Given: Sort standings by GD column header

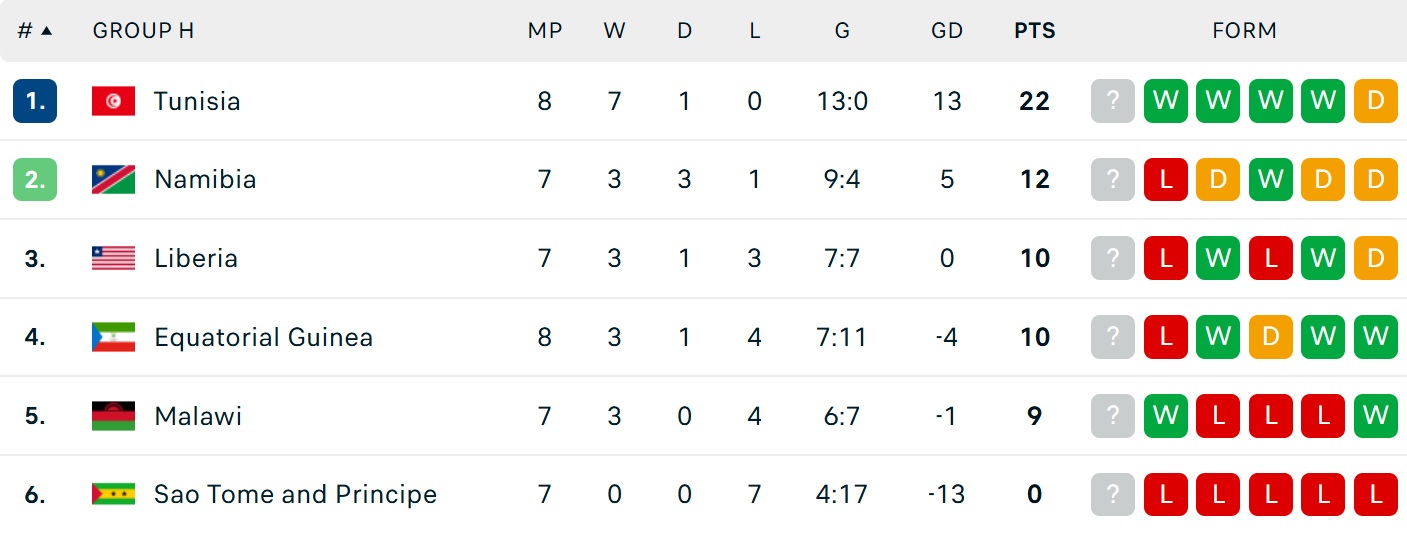Looking at the screenshot, I should (x=946, y=31).
